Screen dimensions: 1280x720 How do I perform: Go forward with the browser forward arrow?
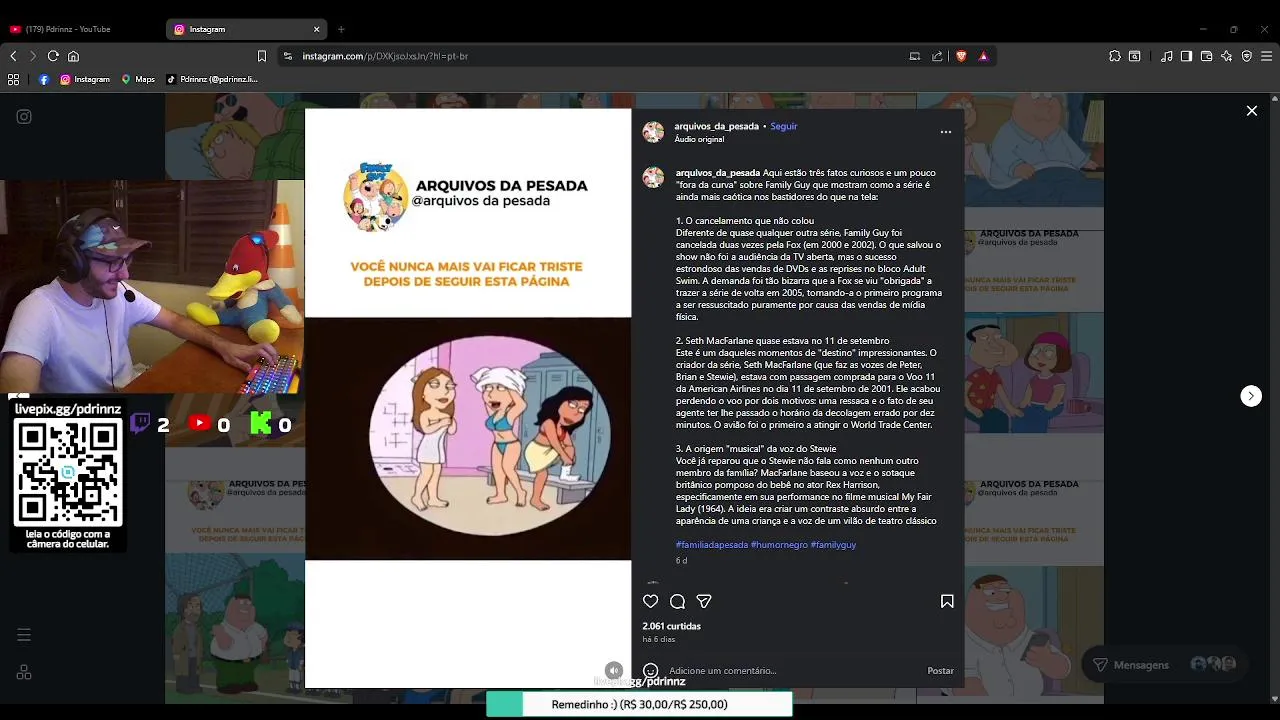coord(32,56)
